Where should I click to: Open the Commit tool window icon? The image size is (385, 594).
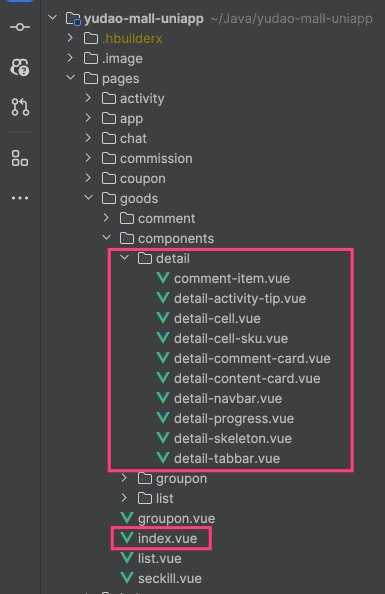pyautogui.click(x=20, y=27)
